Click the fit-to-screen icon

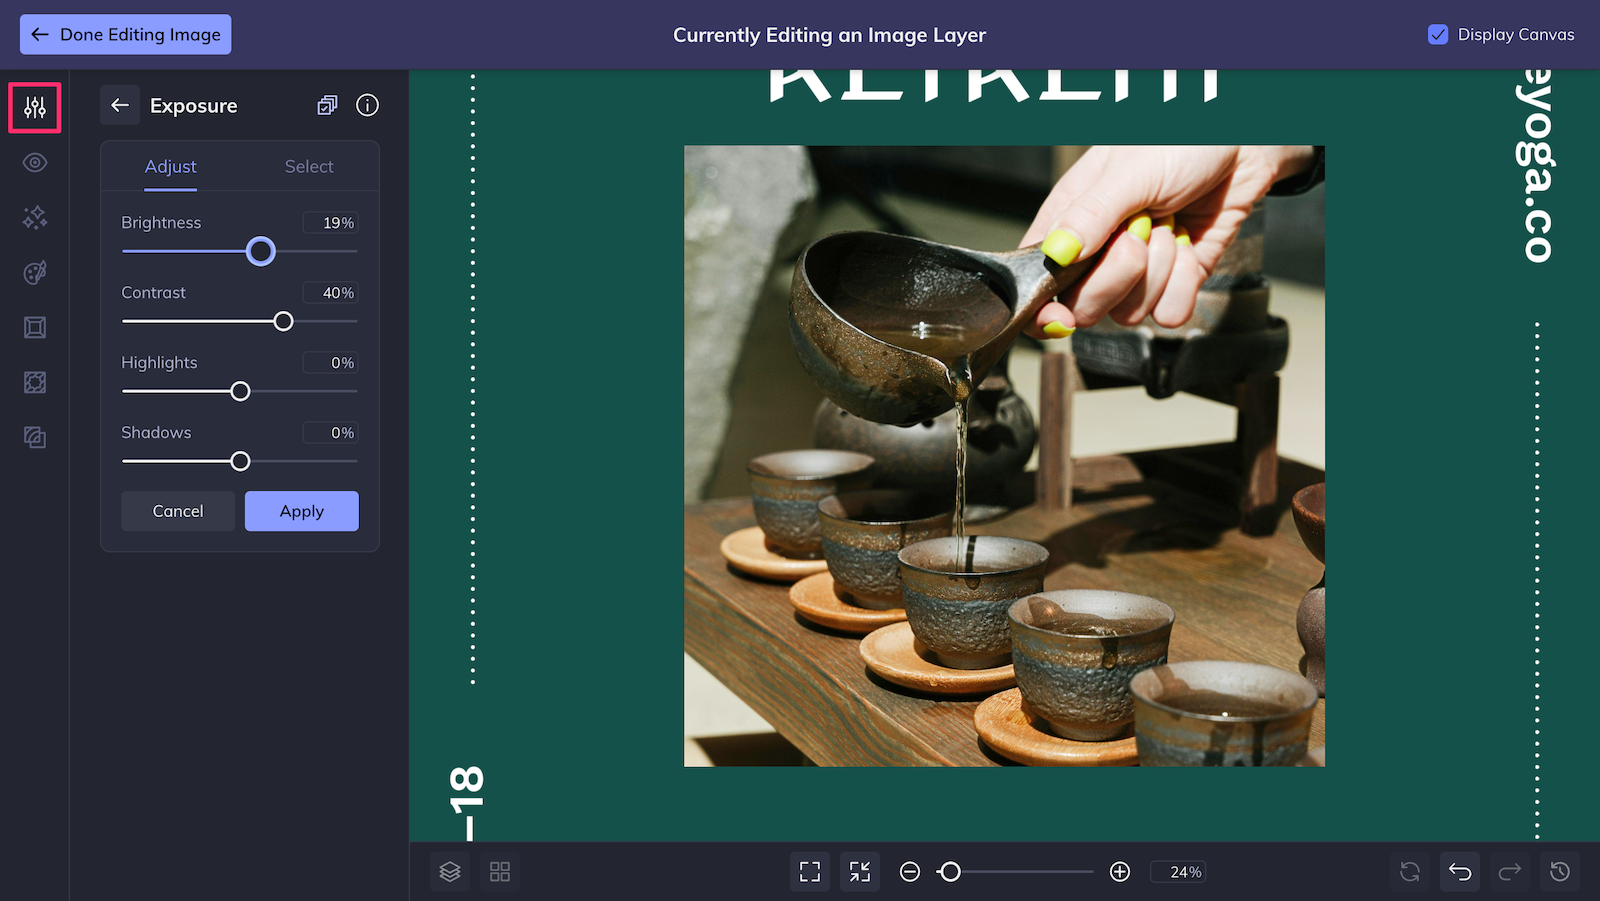click(810, 872)
